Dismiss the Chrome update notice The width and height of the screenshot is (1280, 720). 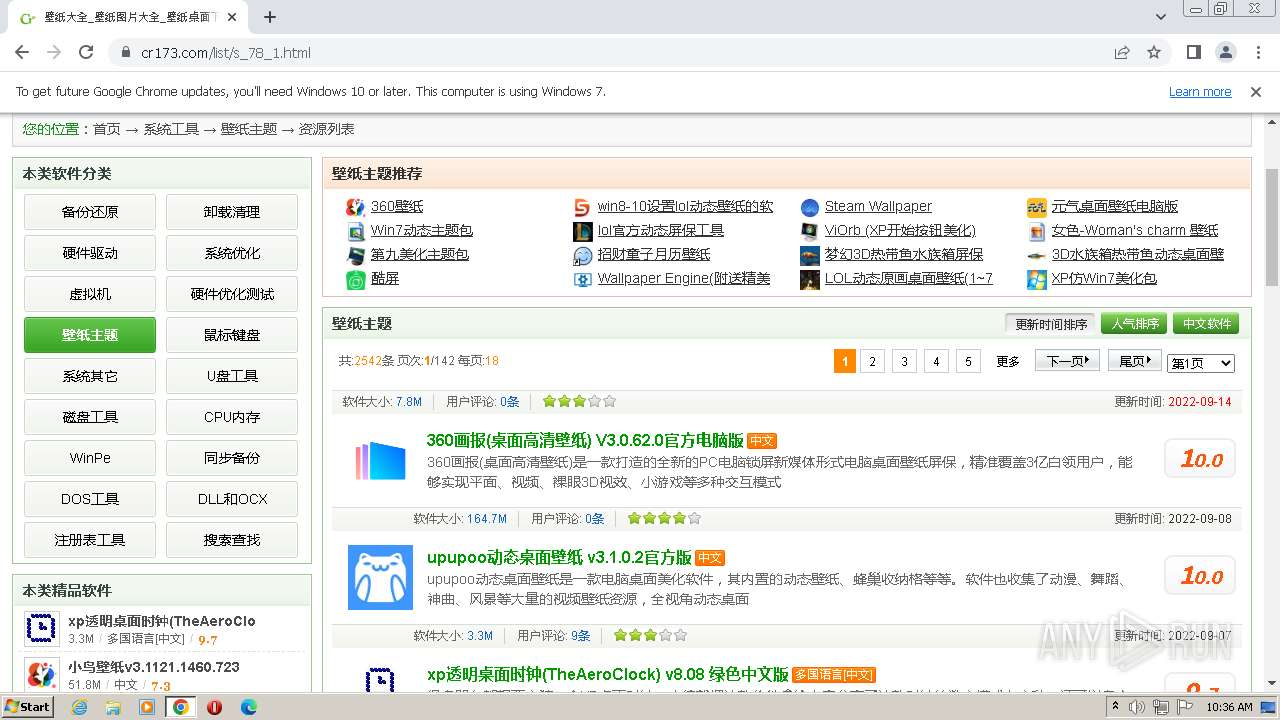(x=1256, y=91)
